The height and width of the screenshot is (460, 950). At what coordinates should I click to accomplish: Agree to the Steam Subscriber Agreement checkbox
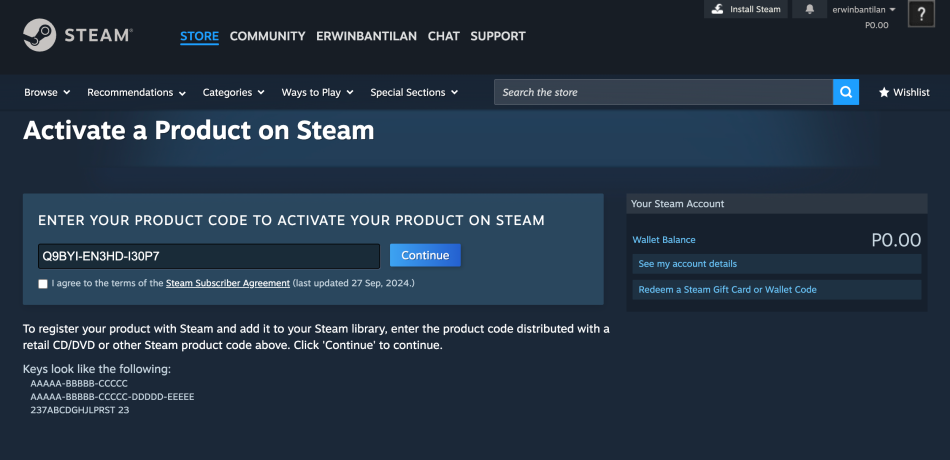click(43, 284)
